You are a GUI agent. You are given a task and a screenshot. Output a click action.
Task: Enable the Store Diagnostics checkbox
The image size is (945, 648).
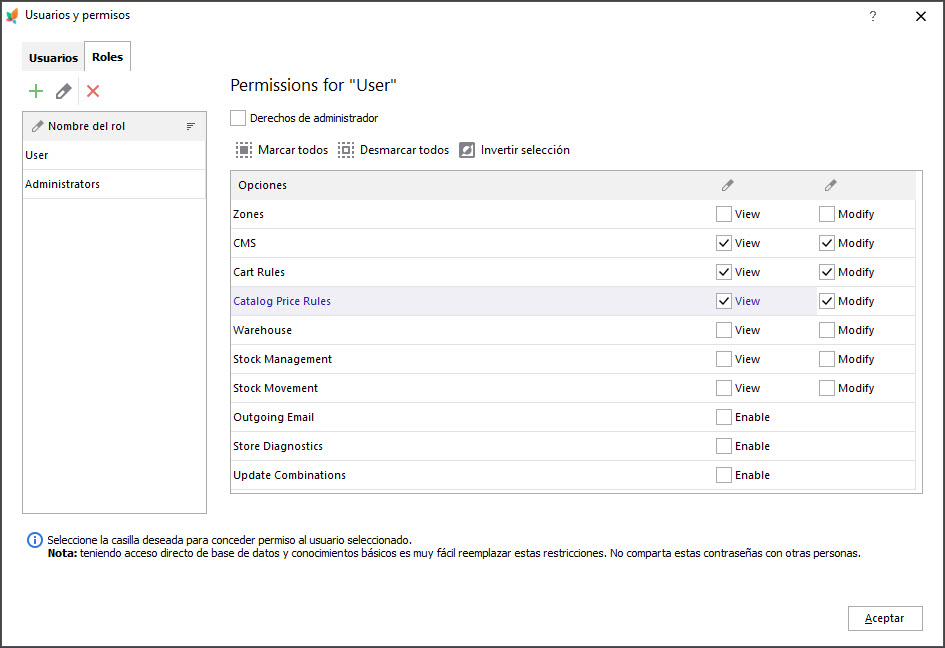[724, 446]
